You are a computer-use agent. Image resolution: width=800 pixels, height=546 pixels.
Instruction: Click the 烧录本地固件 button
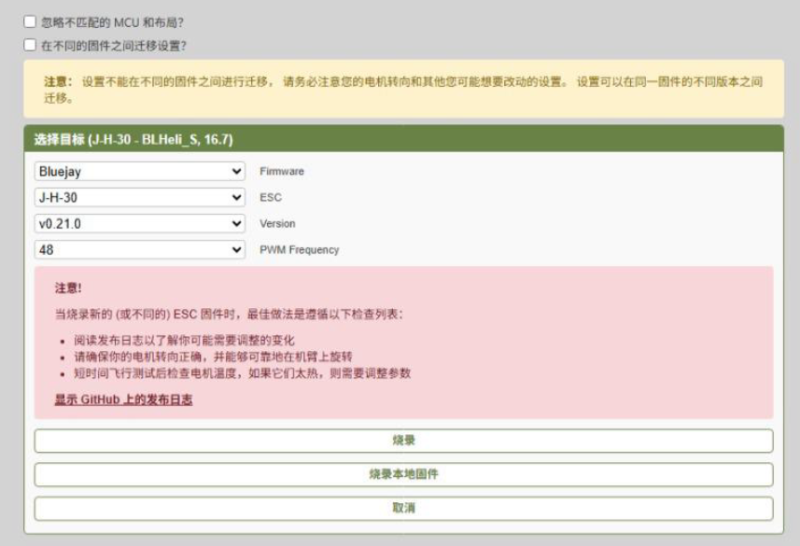403,474
